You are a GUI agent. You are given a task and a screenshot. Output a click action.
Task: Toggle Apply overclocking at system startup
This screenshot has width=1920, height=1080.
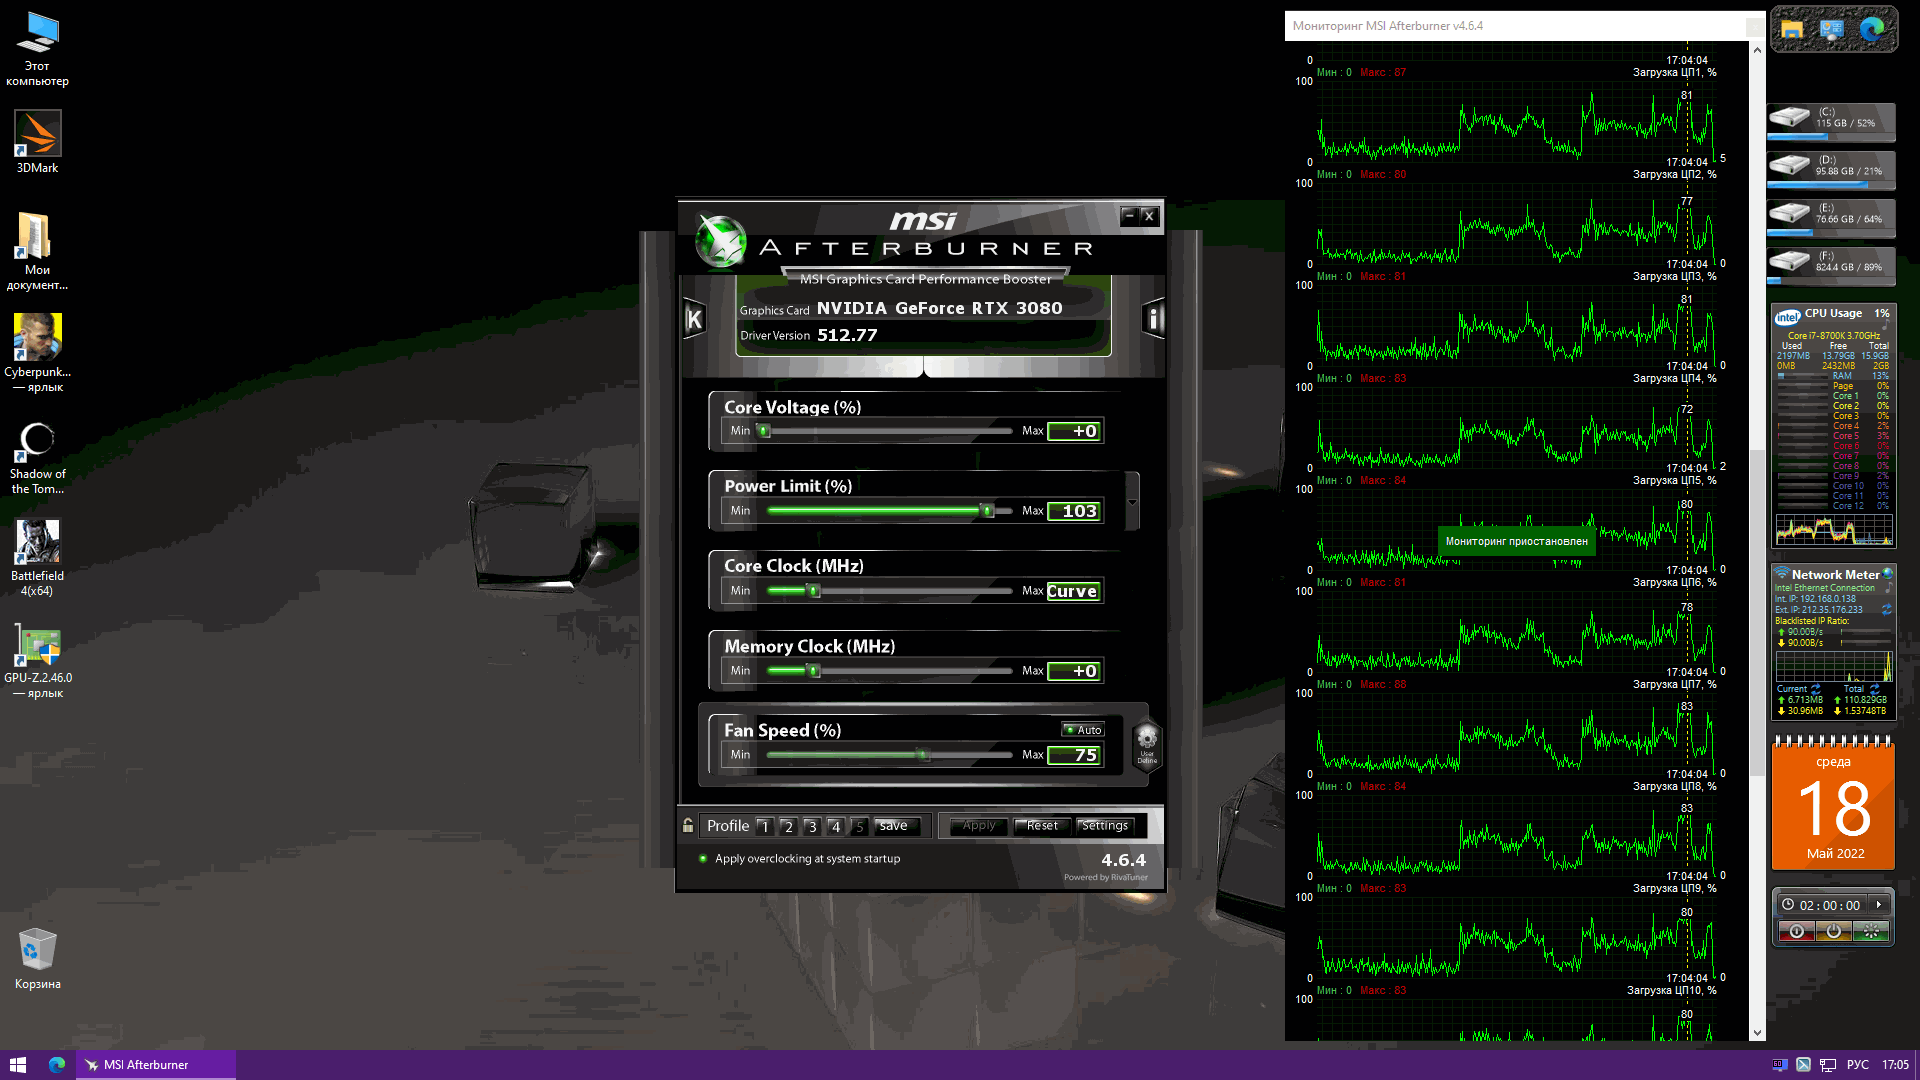[x=703, y=859]
